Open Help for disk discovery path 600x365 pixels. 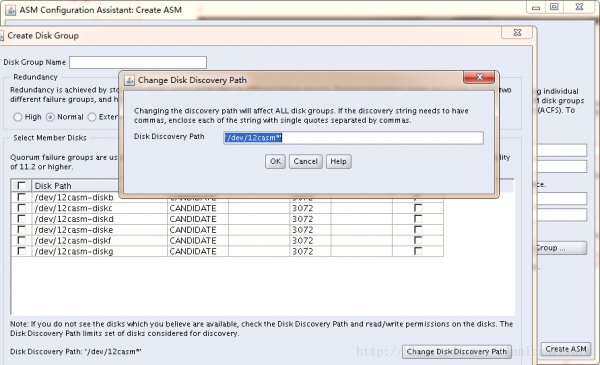(338, 161)
